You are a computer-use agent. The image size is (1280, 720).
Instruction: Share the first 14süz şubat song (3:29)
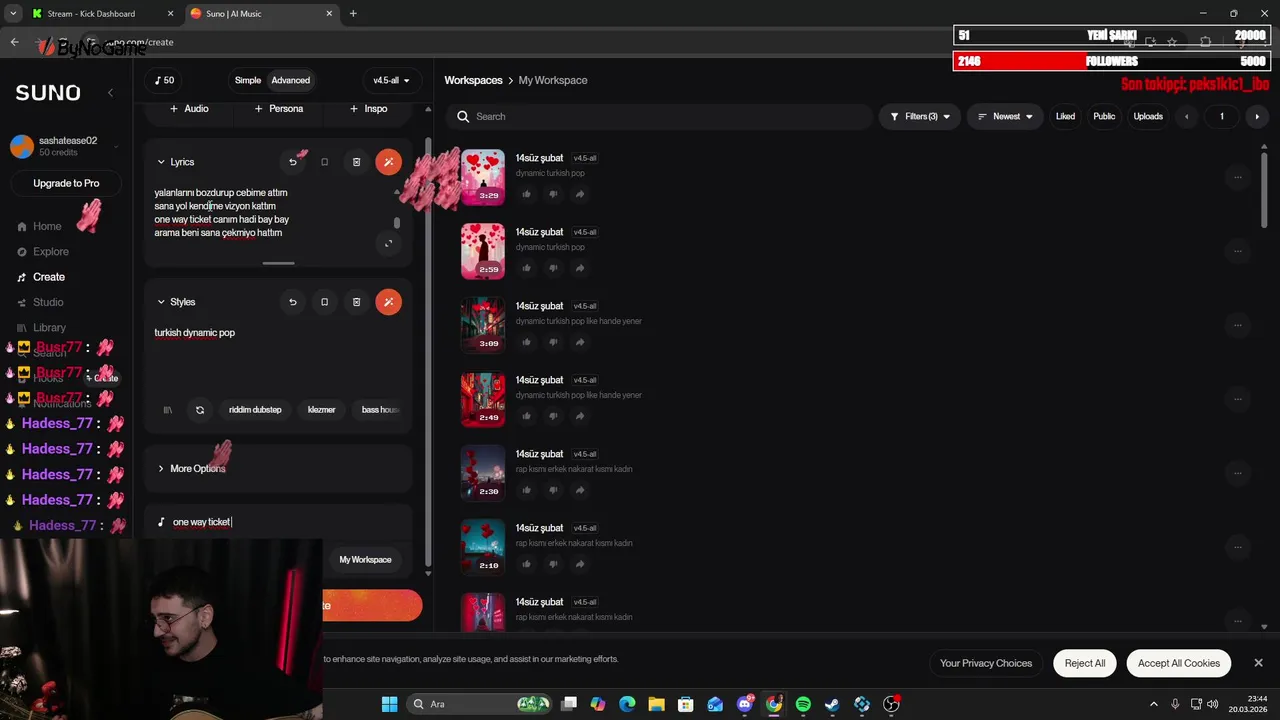(580, 194)
